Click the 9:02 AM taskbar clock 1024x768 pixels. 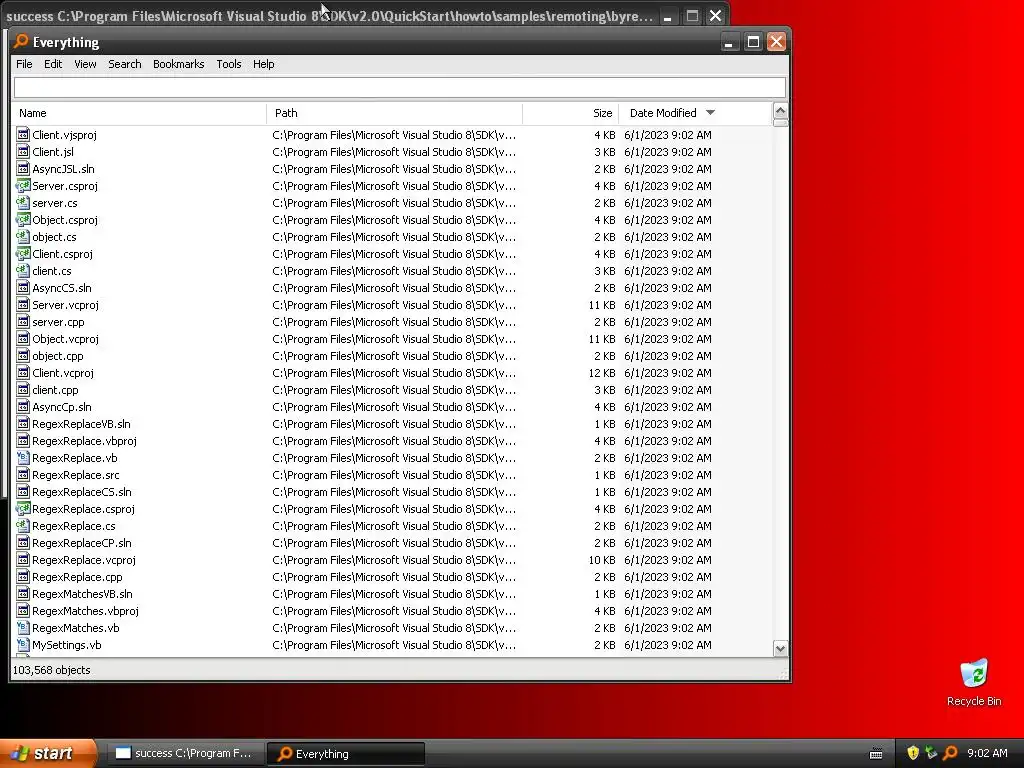(x=987, y=753)
